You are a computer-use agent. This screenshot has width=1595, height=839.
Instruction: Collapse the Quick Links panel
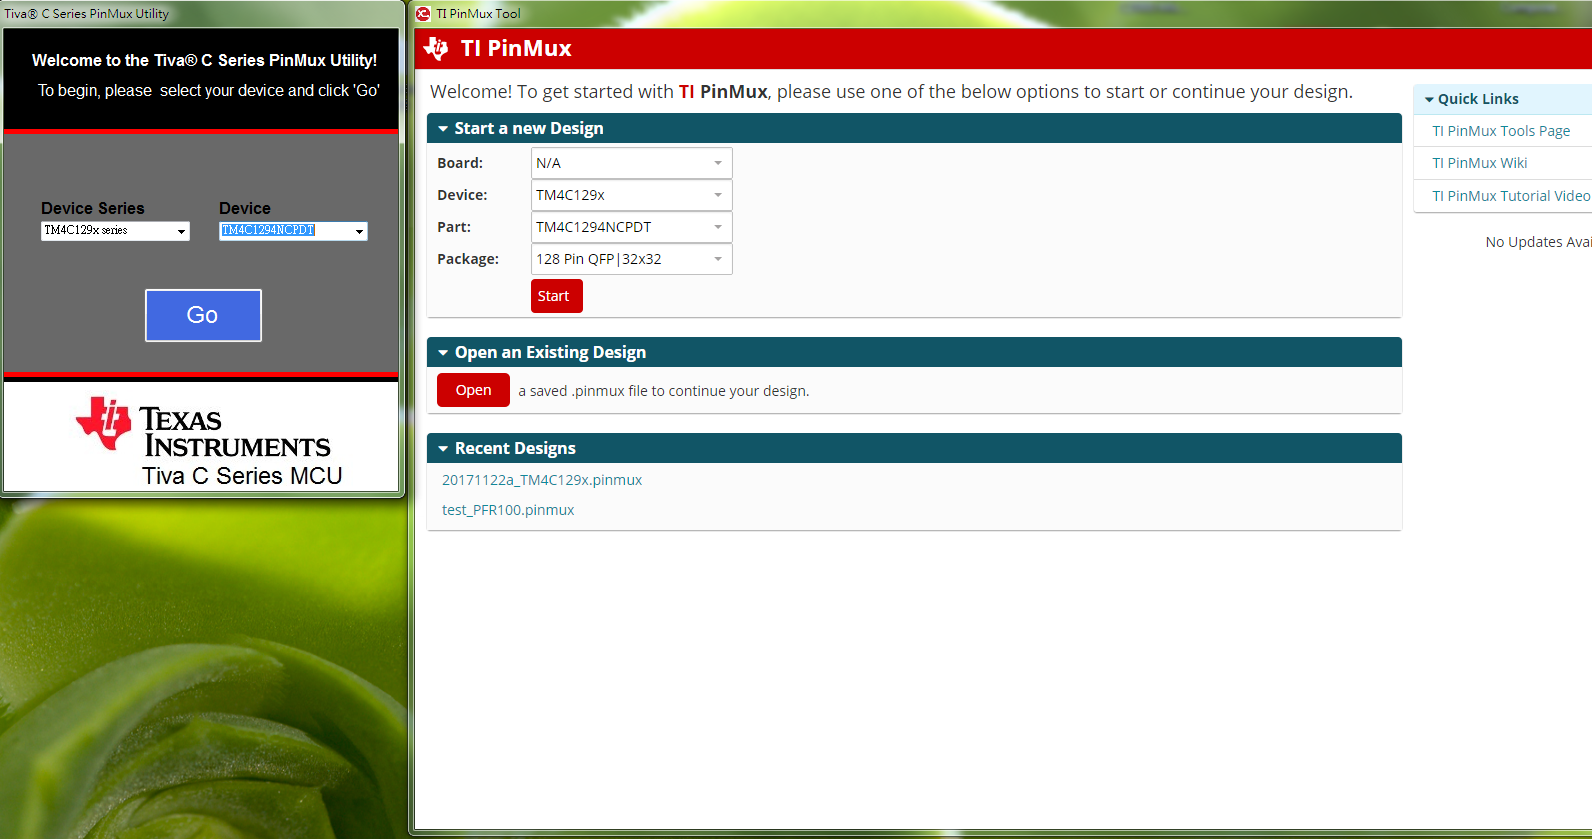click(x=1429, y=100)
